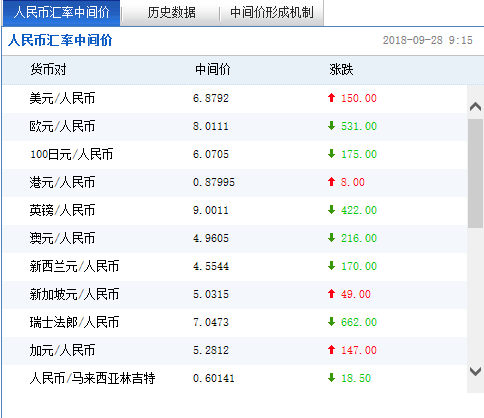
Task: Click the NZD rate value 4.5544
Action: pyautogui.click(x=211, y=266)
